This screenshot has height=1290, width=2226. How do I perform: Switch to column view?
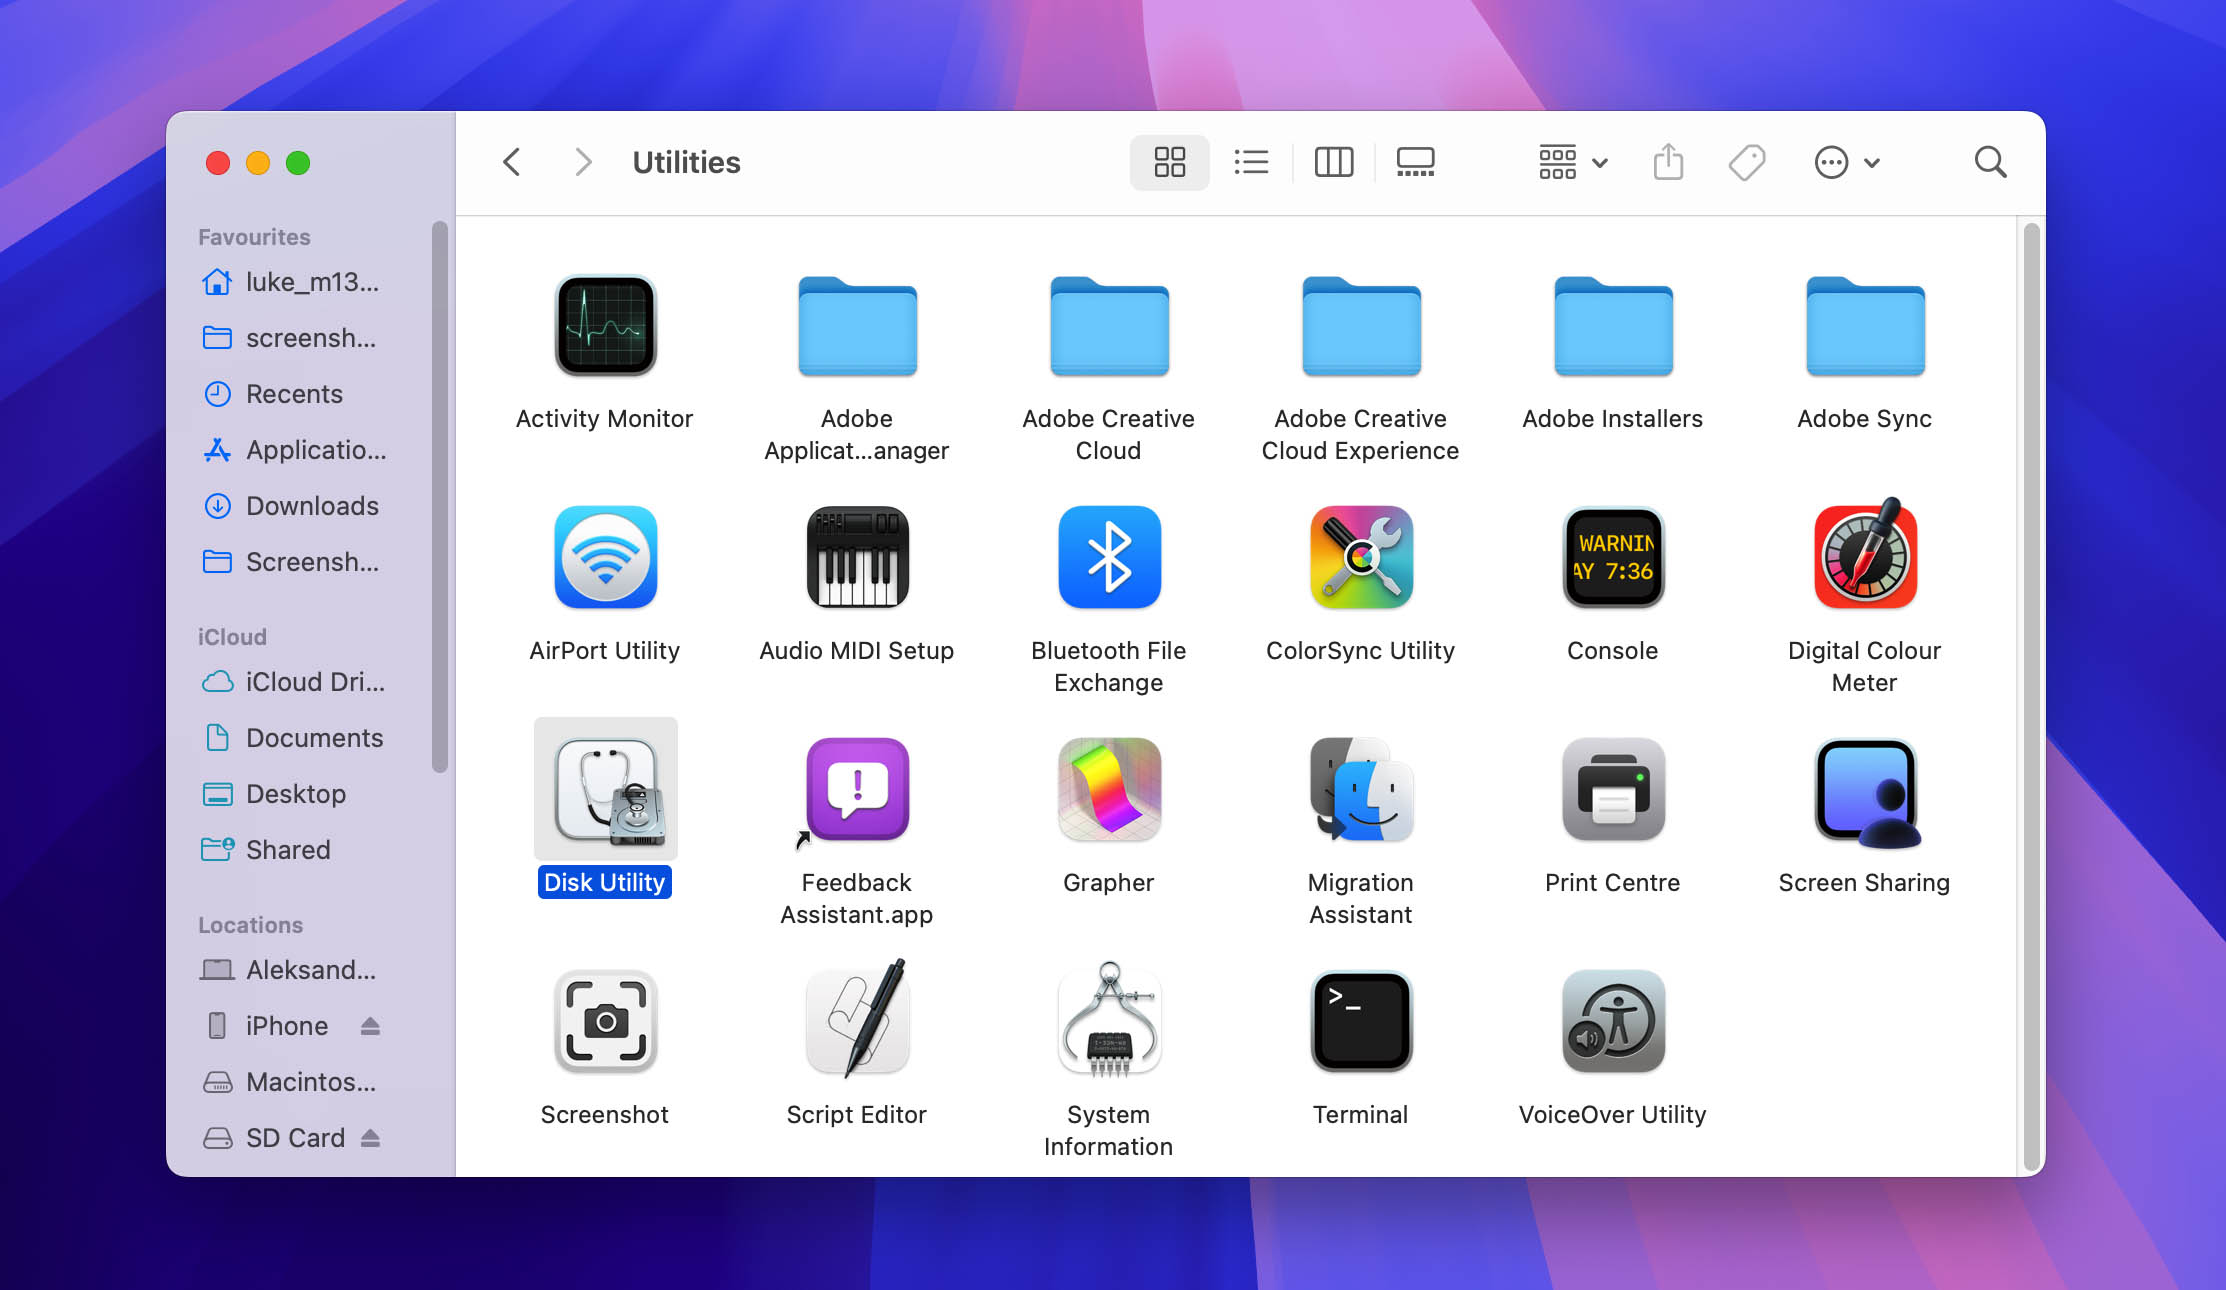(x=1333, y=161)
